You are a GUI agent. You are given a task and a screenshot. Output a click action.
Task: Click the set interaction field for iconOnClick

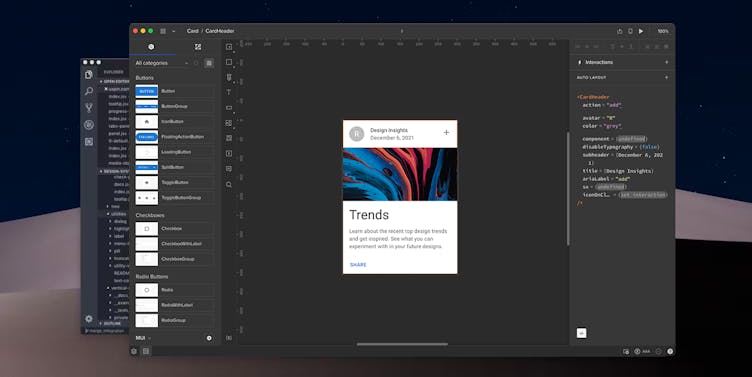point(643,195)
